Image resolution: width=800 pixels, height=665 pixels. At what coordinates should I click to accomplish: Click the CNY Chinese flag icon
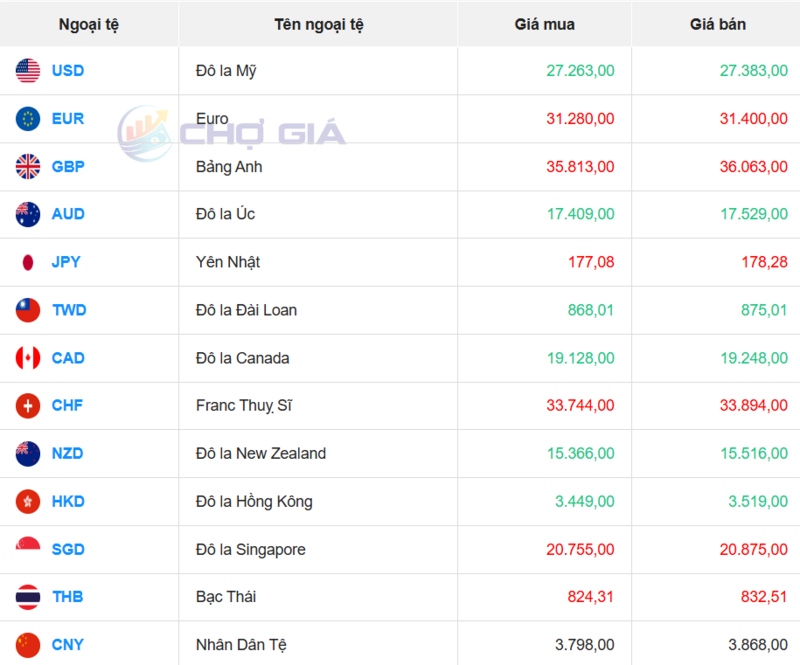[x=27, y=644]
